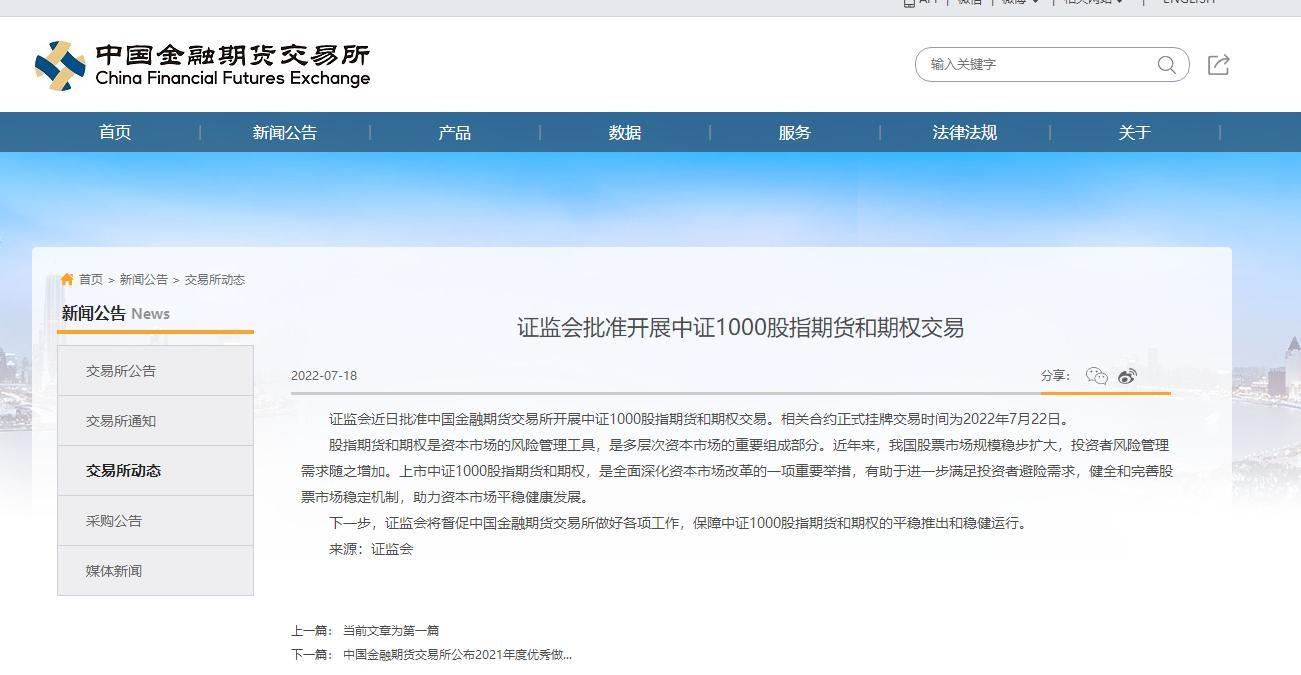Select 交易所通知 in the sidebar
The image size is (1301, 675).
click(155, 421)
